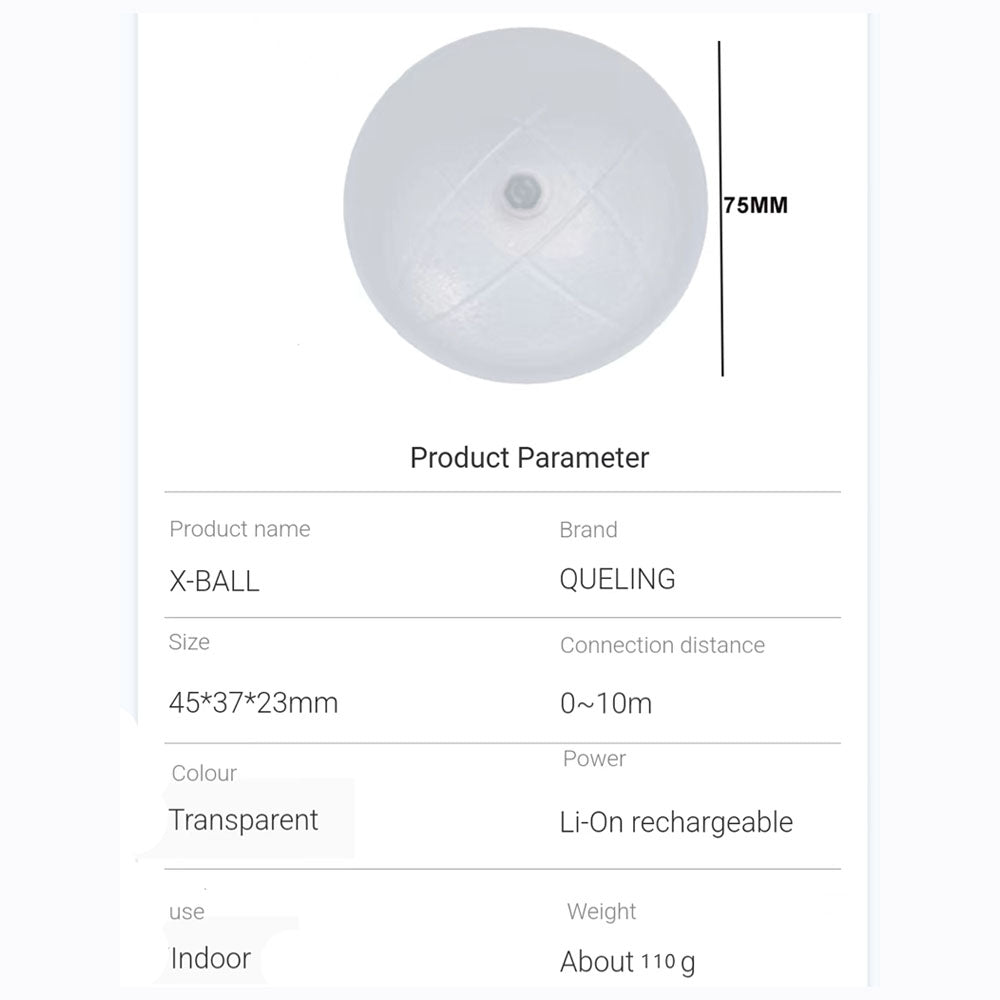The height and width of the screenshot is (1000, 1000).
Task: Click the Size field label
Action: click(x=189, y=641)
